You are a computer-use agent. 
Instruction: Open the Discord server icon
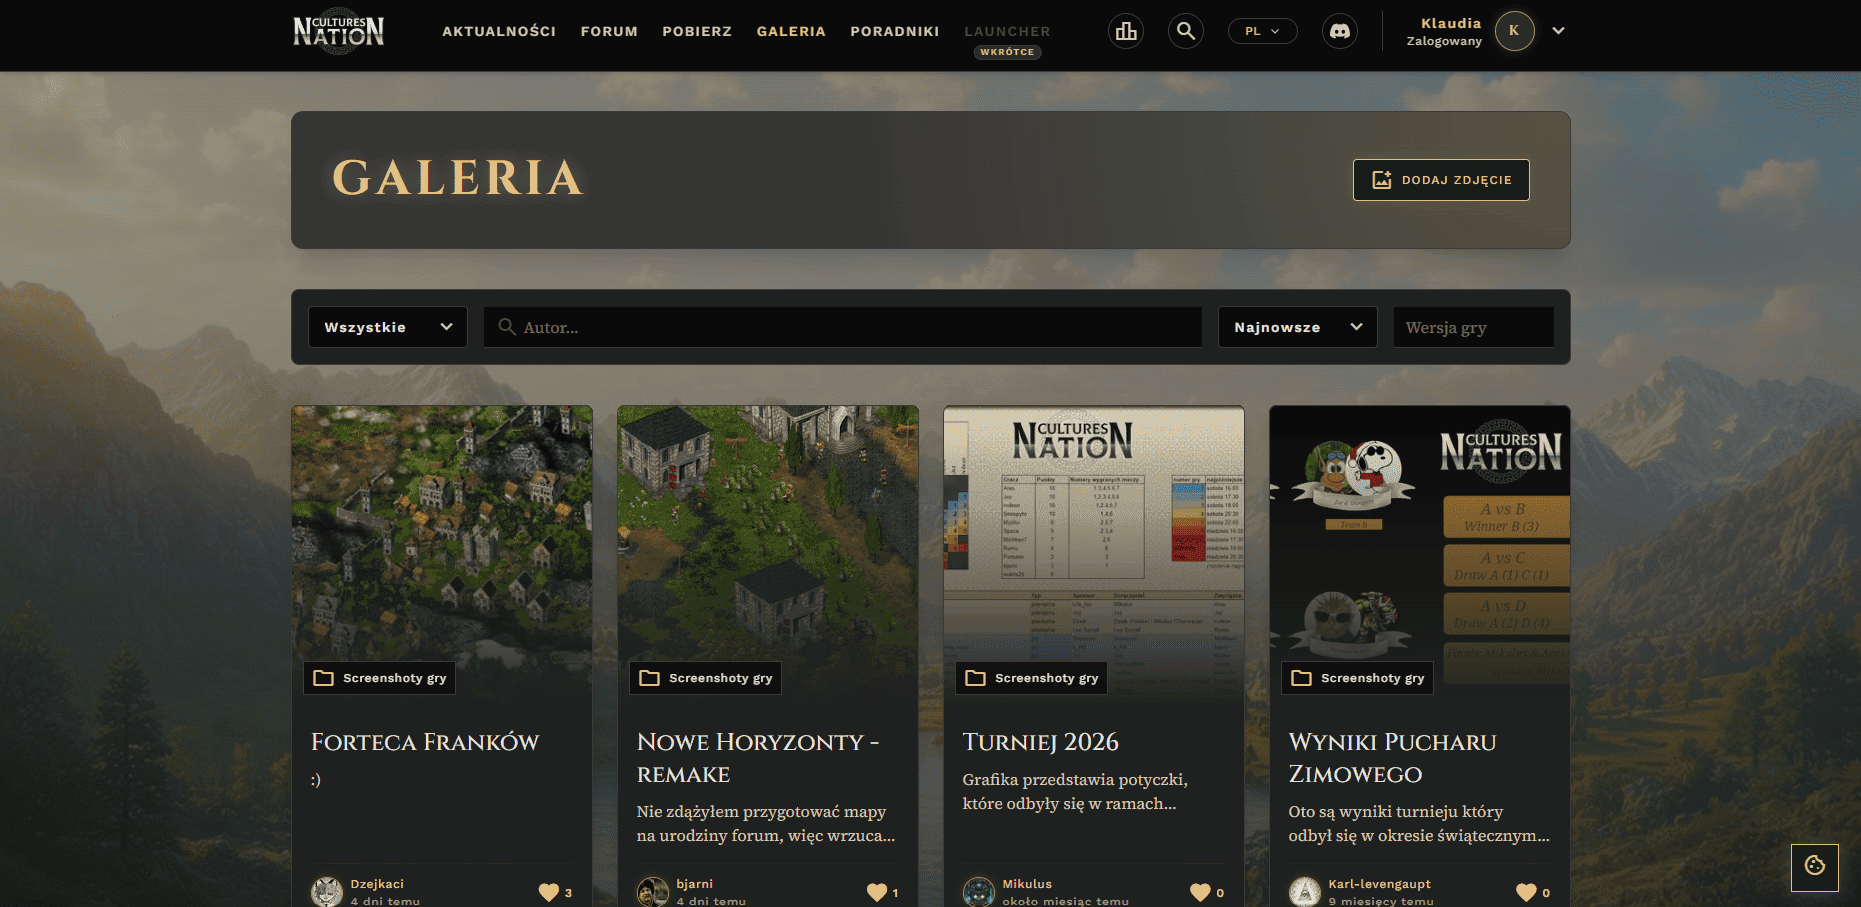coord(1340,31)
